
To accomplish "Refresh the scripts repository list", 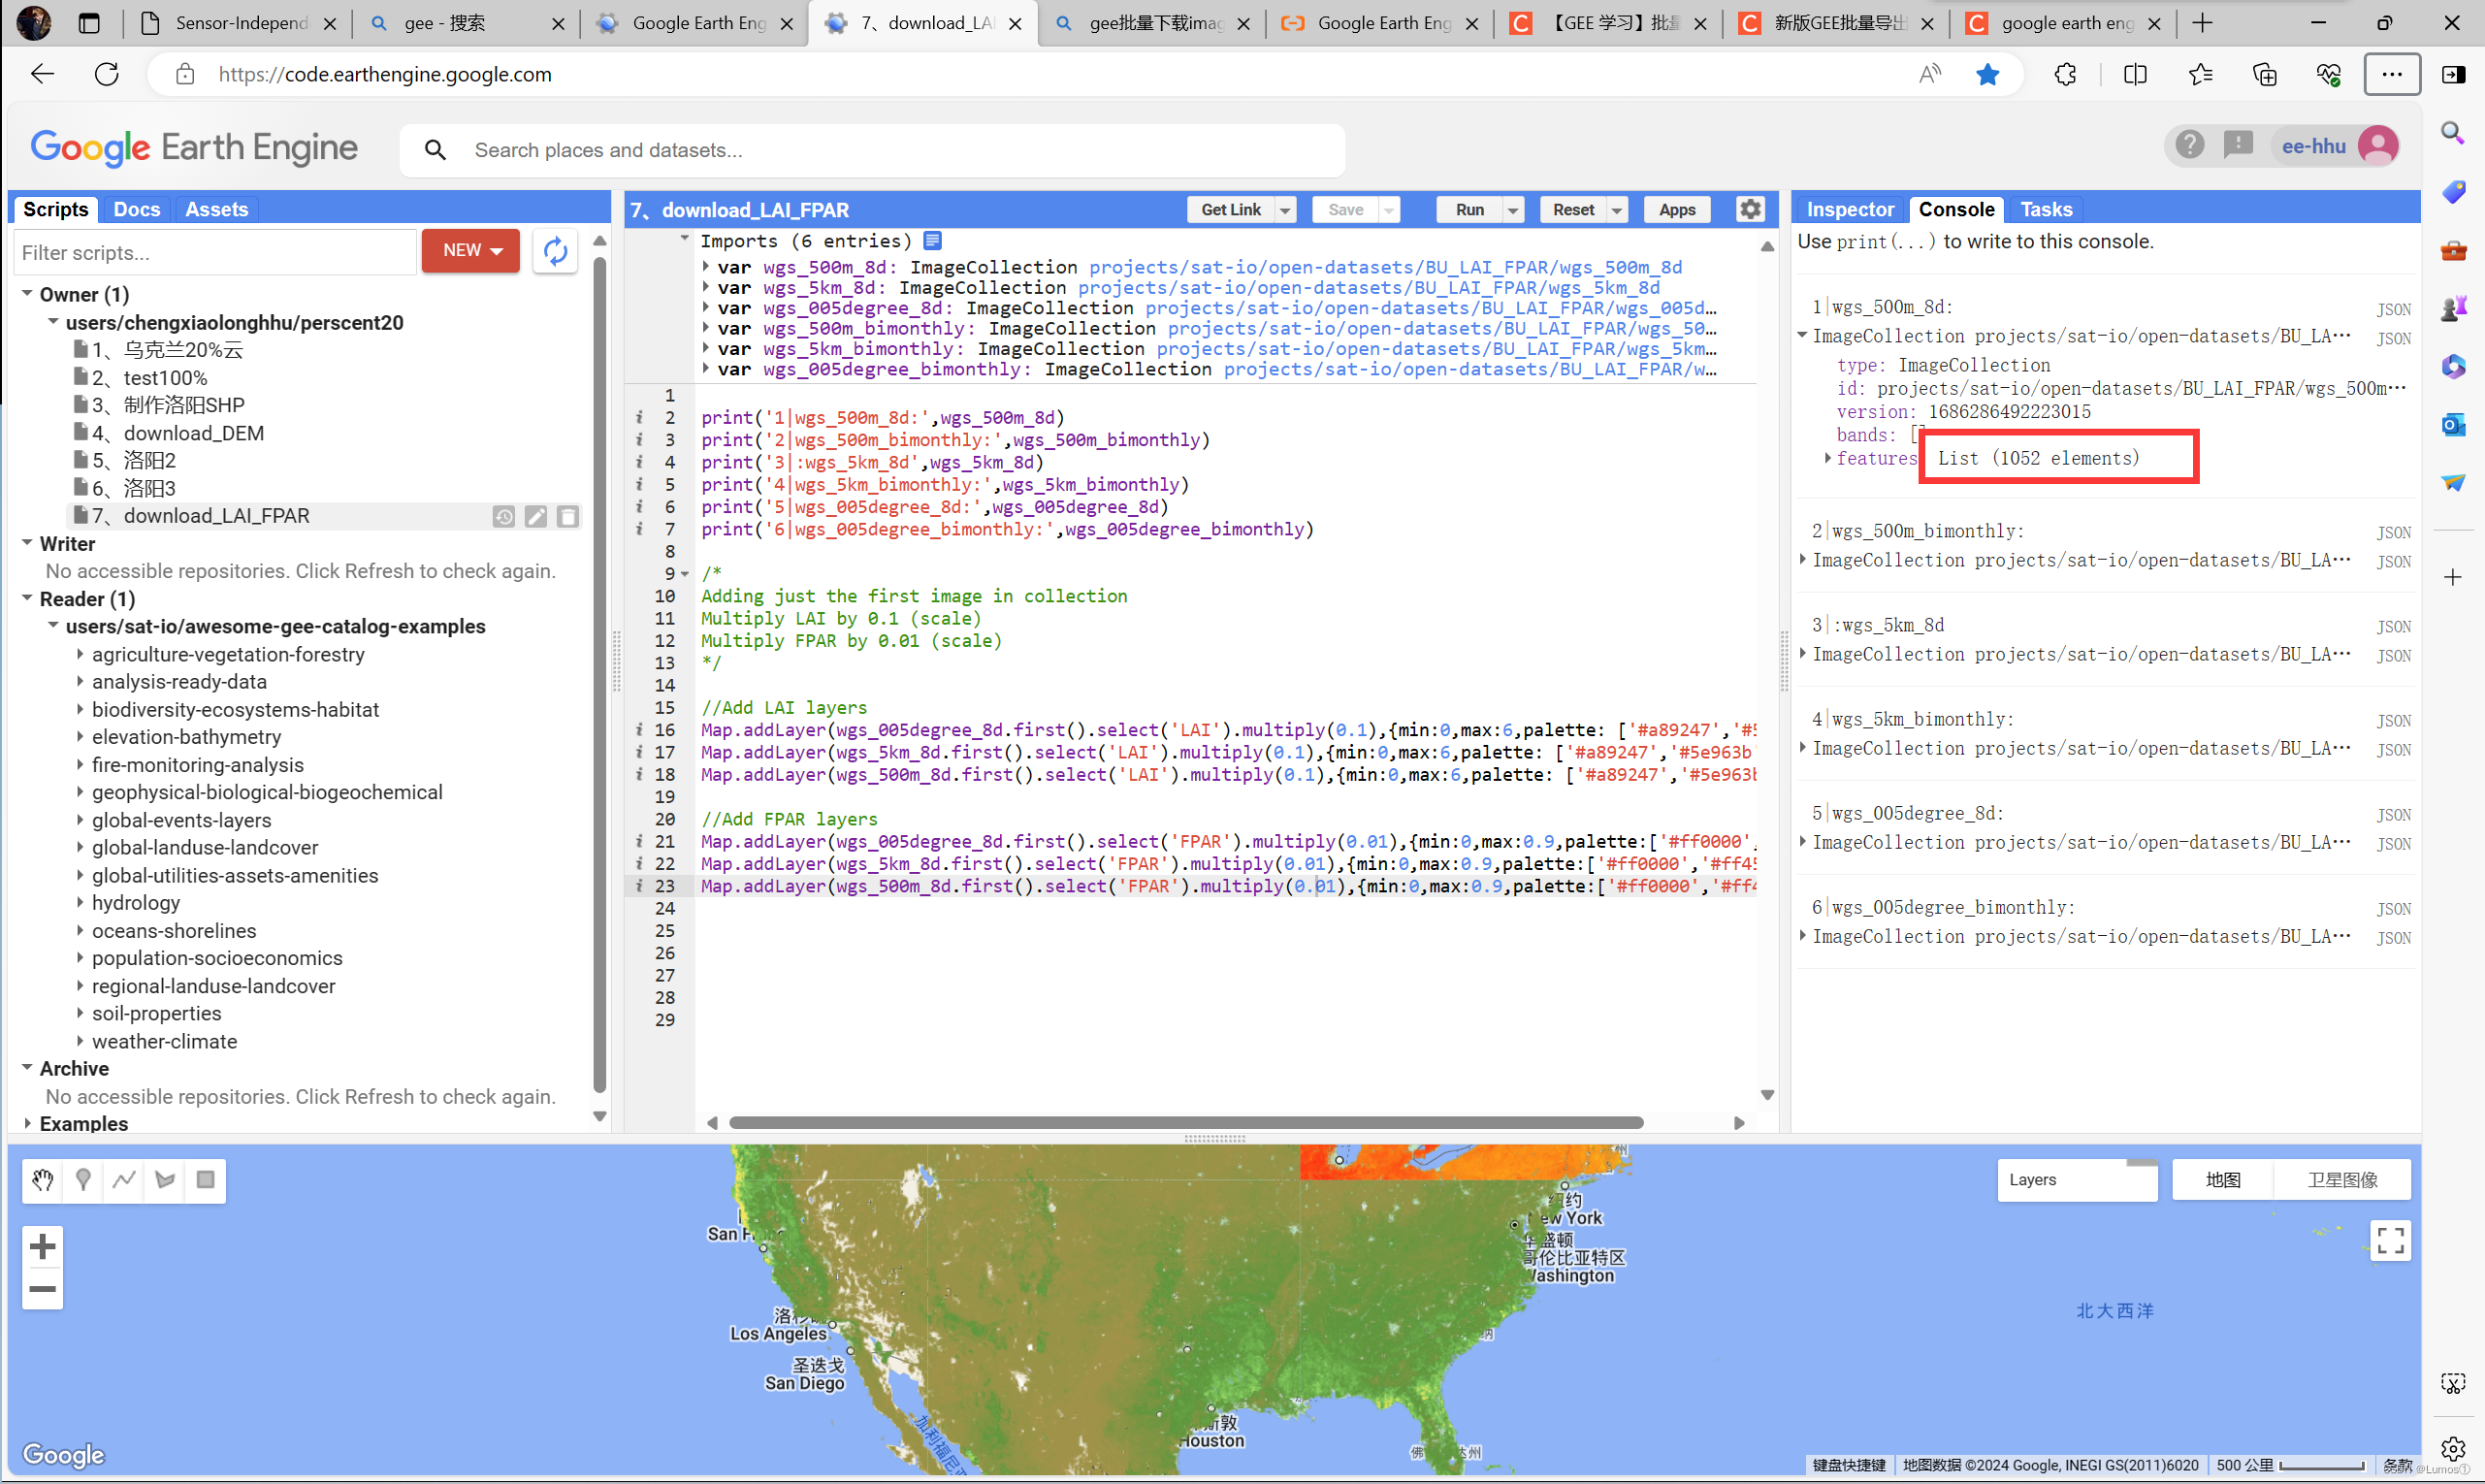I will 555,251.
